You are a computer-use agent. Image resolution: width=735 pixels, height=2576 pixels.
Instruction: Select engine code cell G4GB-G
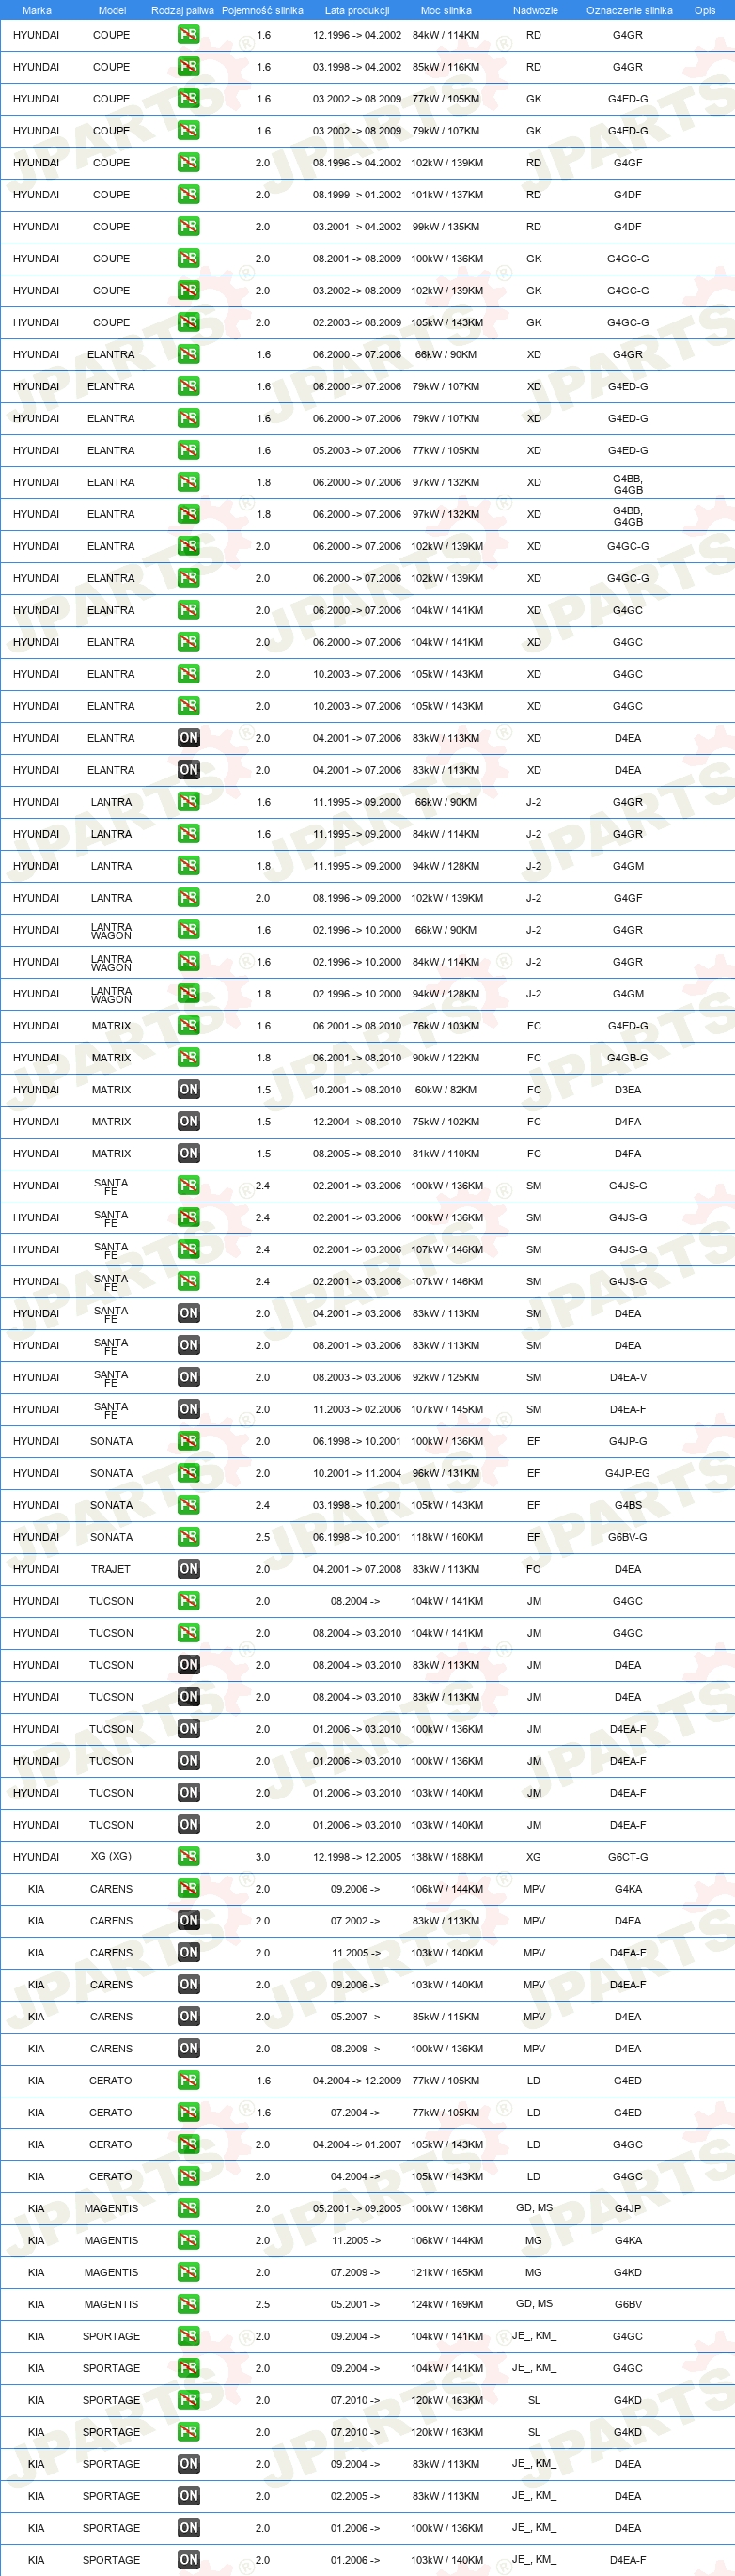pos(628,1058)
